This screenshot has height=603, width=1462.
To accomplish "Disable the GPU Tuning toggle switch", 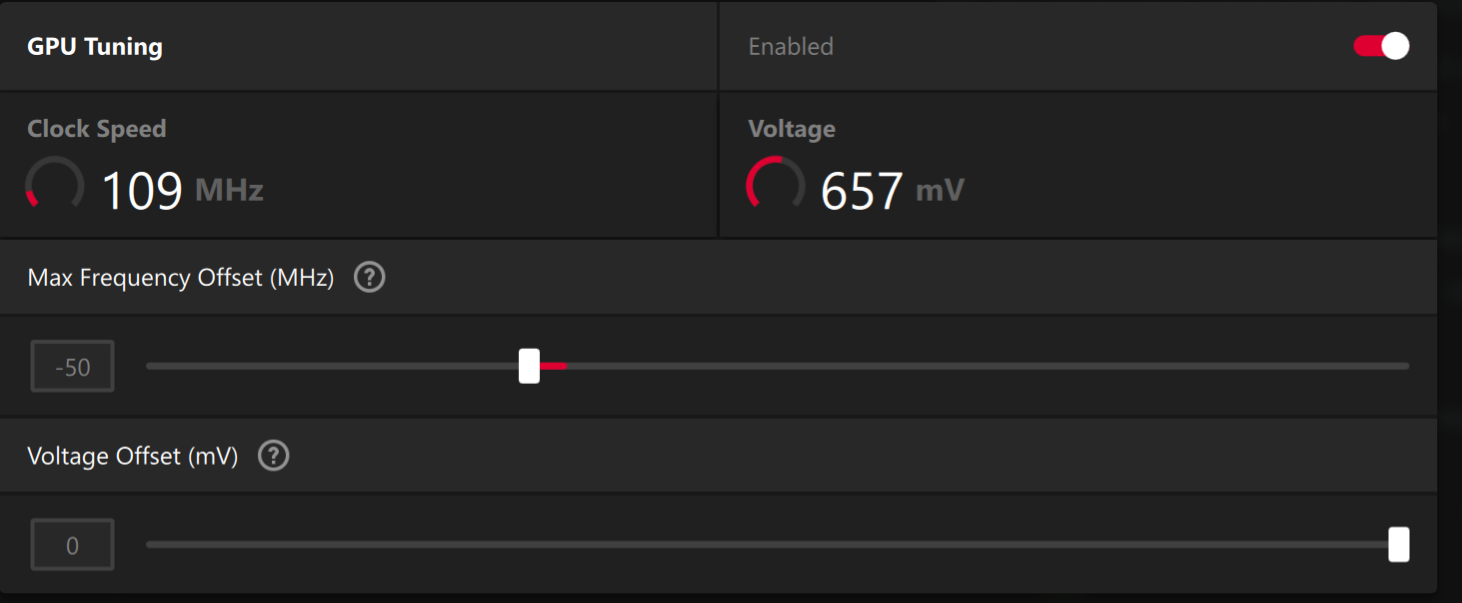I will click(1381, 46).
